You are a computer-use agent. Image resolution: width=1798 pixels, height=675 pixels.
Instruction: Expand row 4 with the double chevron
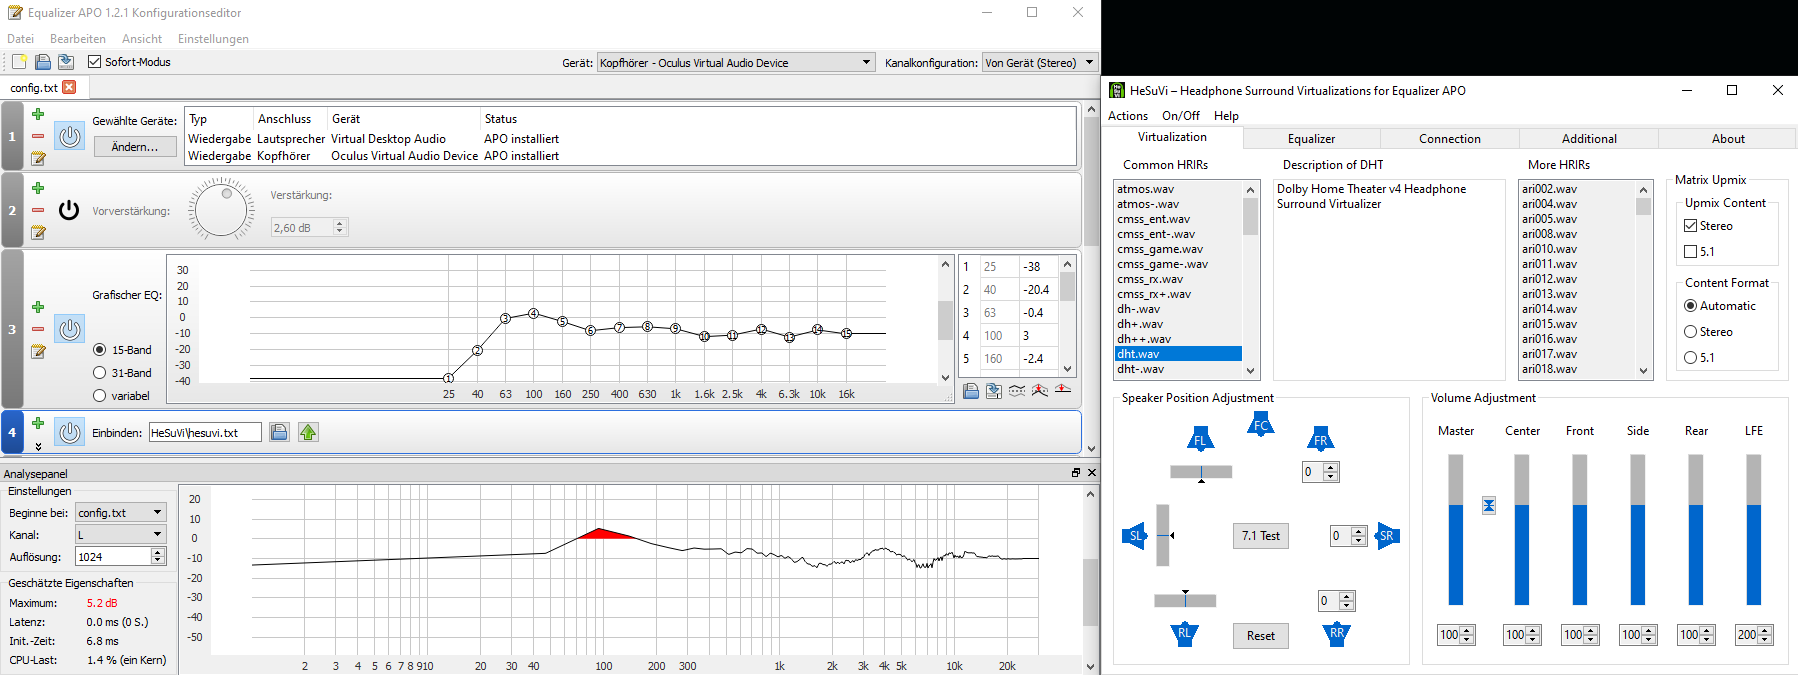38,447
